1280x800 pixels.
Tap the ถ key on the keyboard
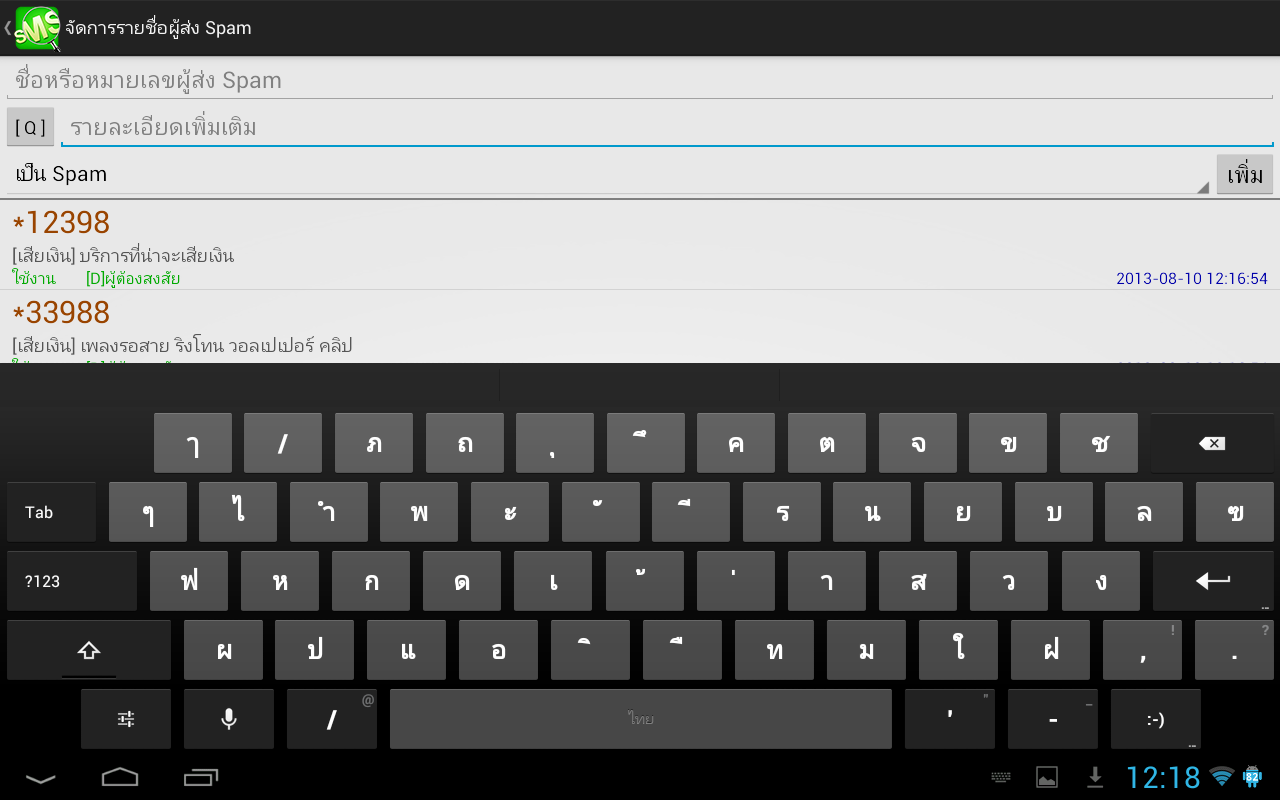click(x=465, y=443)
